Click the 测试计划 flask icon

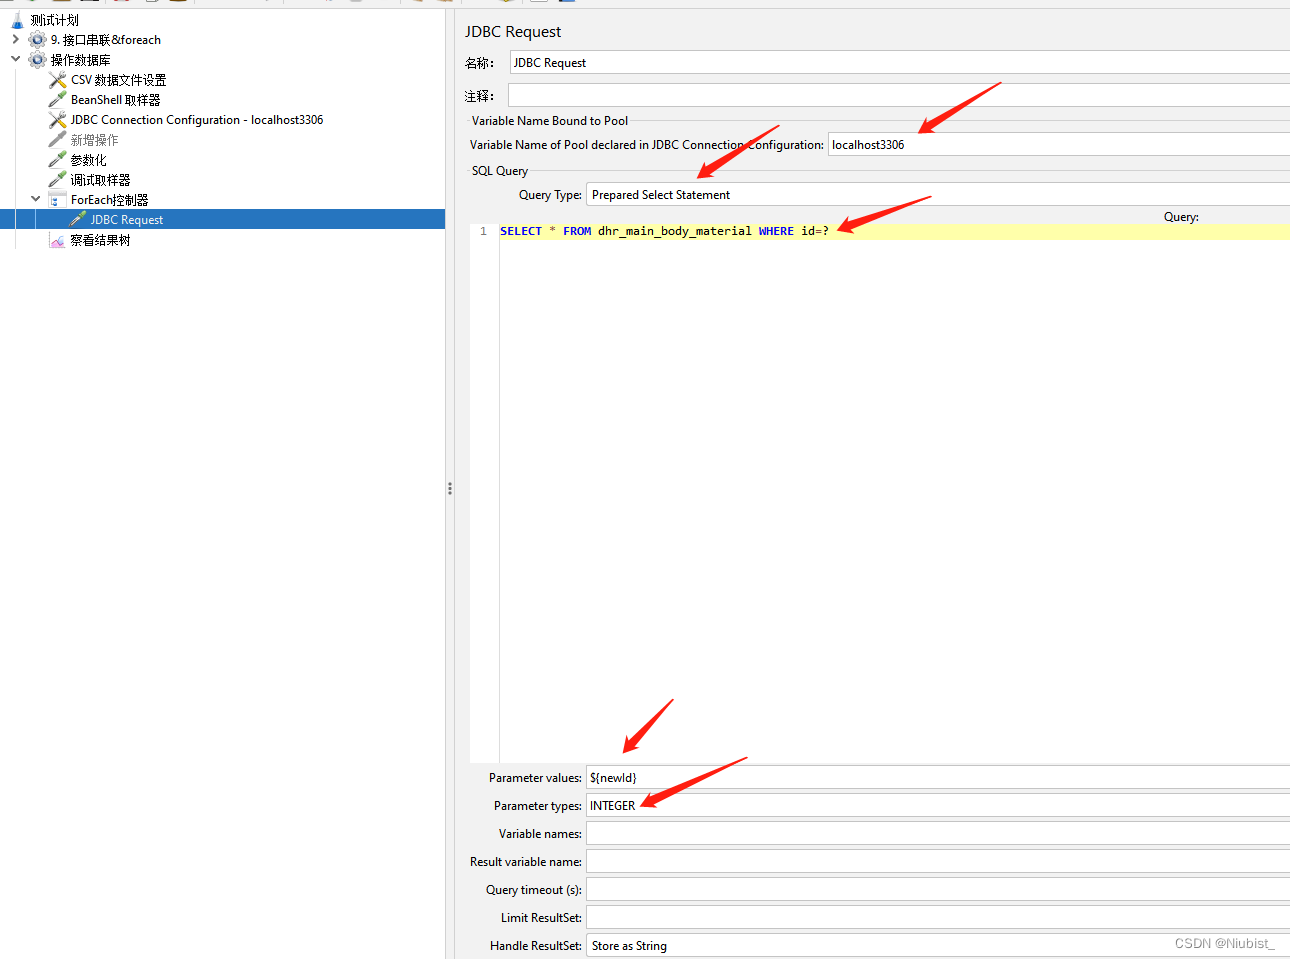pos(17,20)
